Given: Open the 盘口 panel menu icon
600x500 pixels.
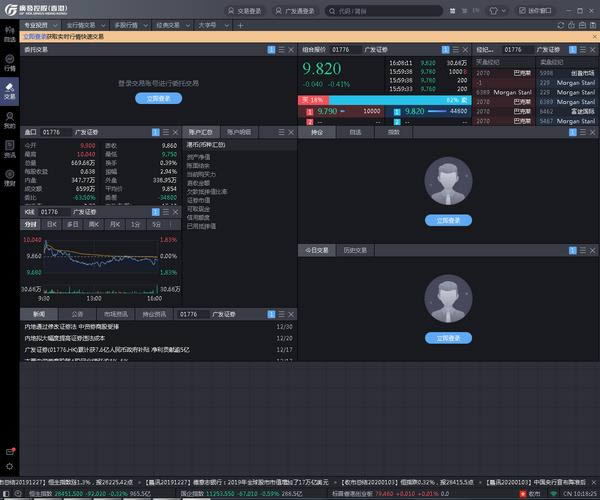Looking at the screenshot, I should 166,132.
